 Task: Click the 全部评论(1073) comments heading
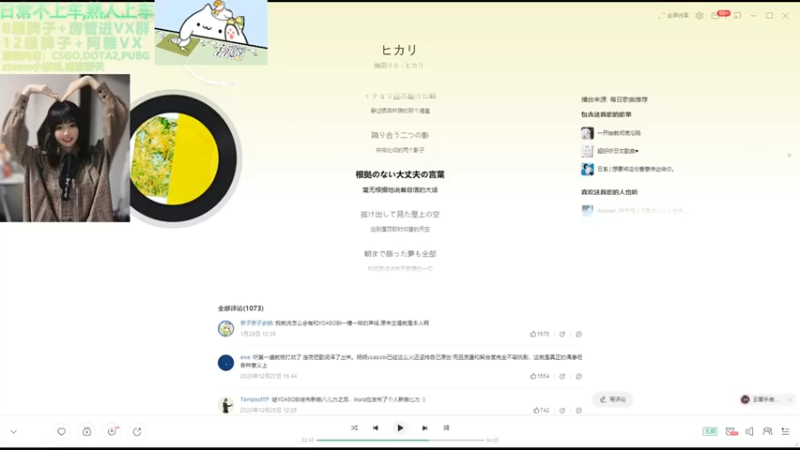[241, 309]
